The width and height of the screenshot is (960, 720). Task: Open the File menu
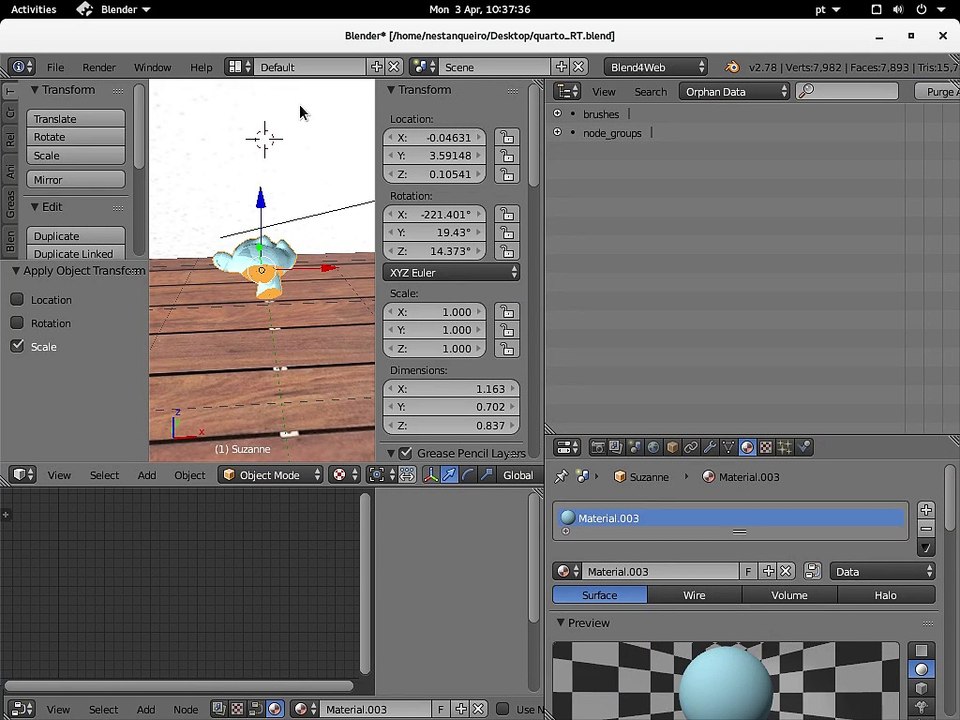pos(55,67)
